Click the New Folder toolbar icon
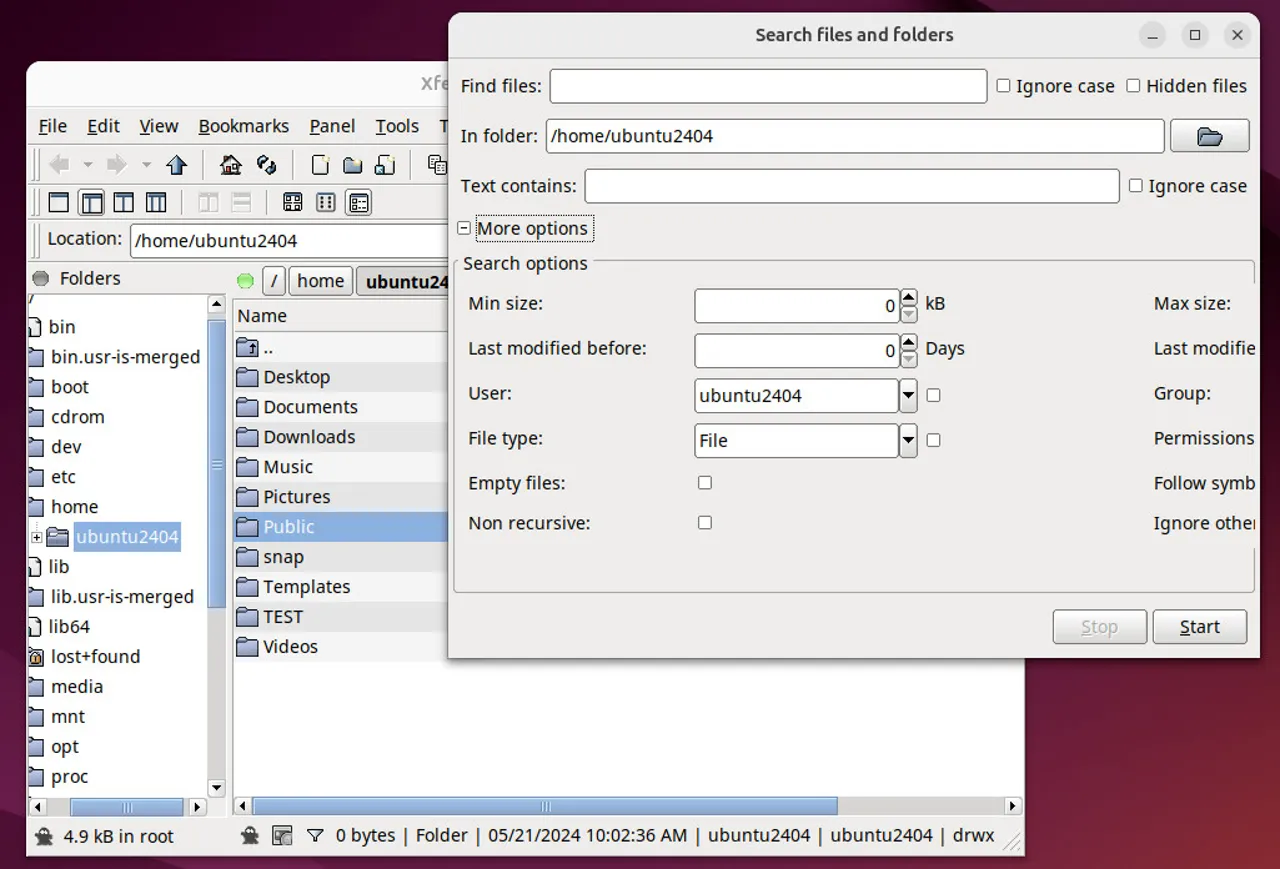This screenshot has height=869, width=1280. pyautogui.click(x=352, y=165)
